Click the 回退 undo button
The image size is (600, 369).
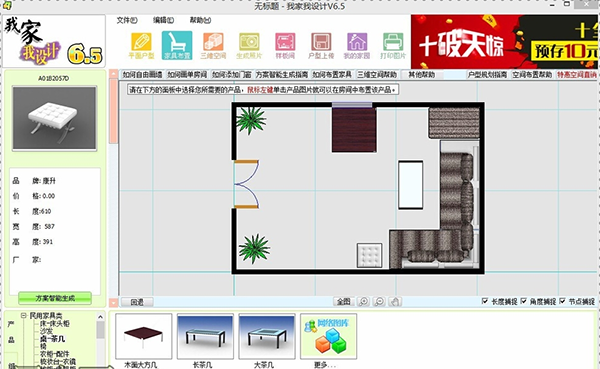click(x=137, y=302)
